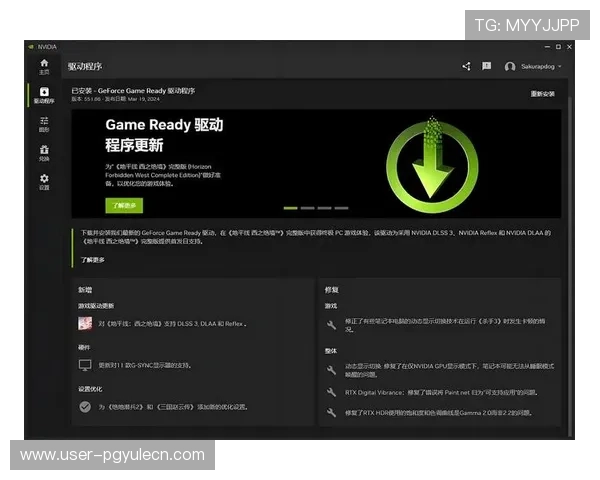Select the Drivers (驱动程序) sidebar item
Viewport: 600px width, 480px height.
pyautogui.click(x=44, y=95)
